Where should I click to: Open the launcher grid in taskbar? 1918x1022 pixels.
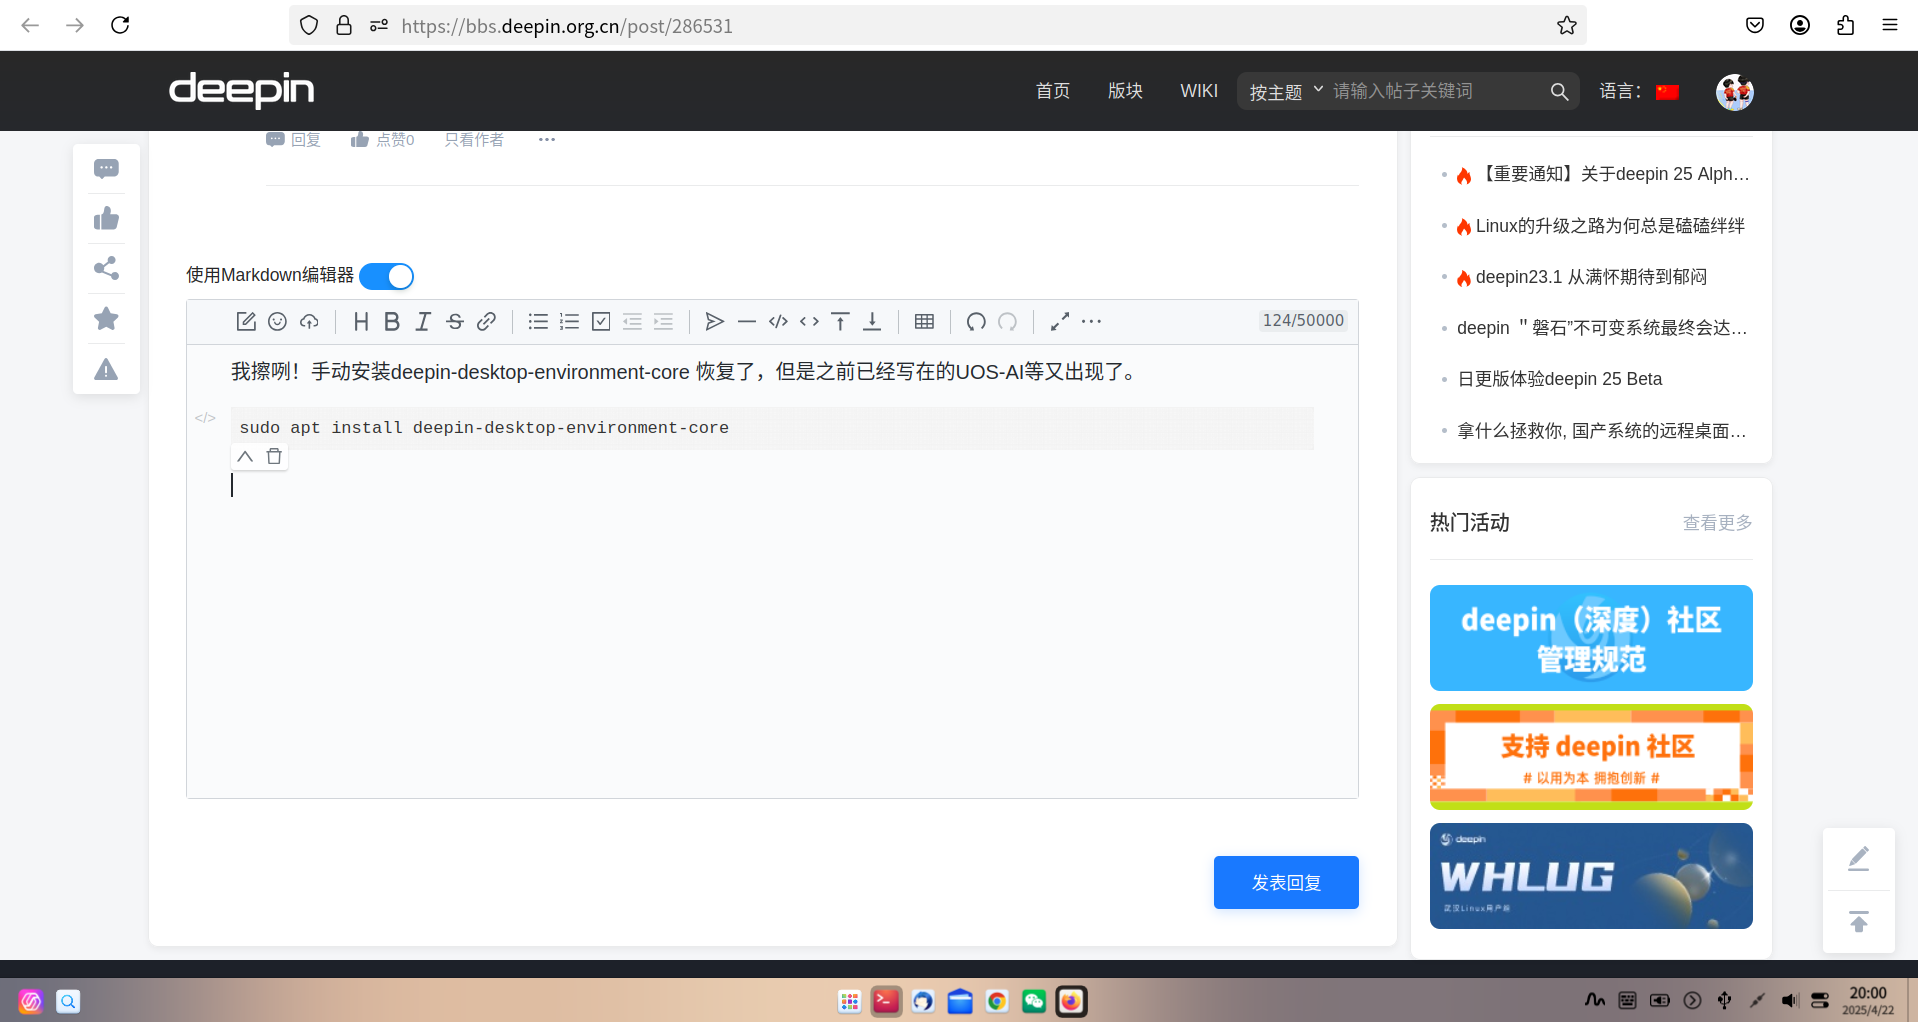850,1001
